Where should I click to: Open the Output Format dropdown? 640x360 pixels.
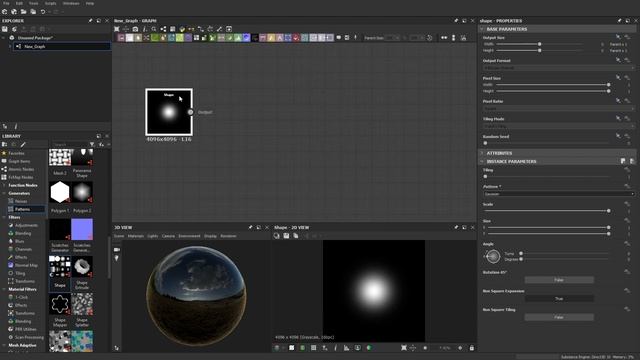[x=559, y=68]
